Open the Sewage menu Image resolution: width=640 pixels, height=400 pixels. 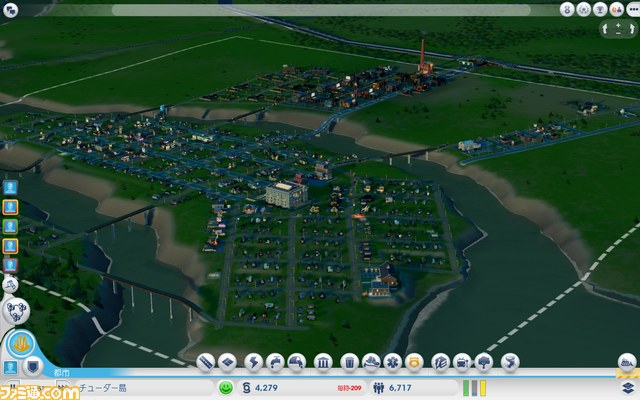pyautogui.click(x=297, y=362)
